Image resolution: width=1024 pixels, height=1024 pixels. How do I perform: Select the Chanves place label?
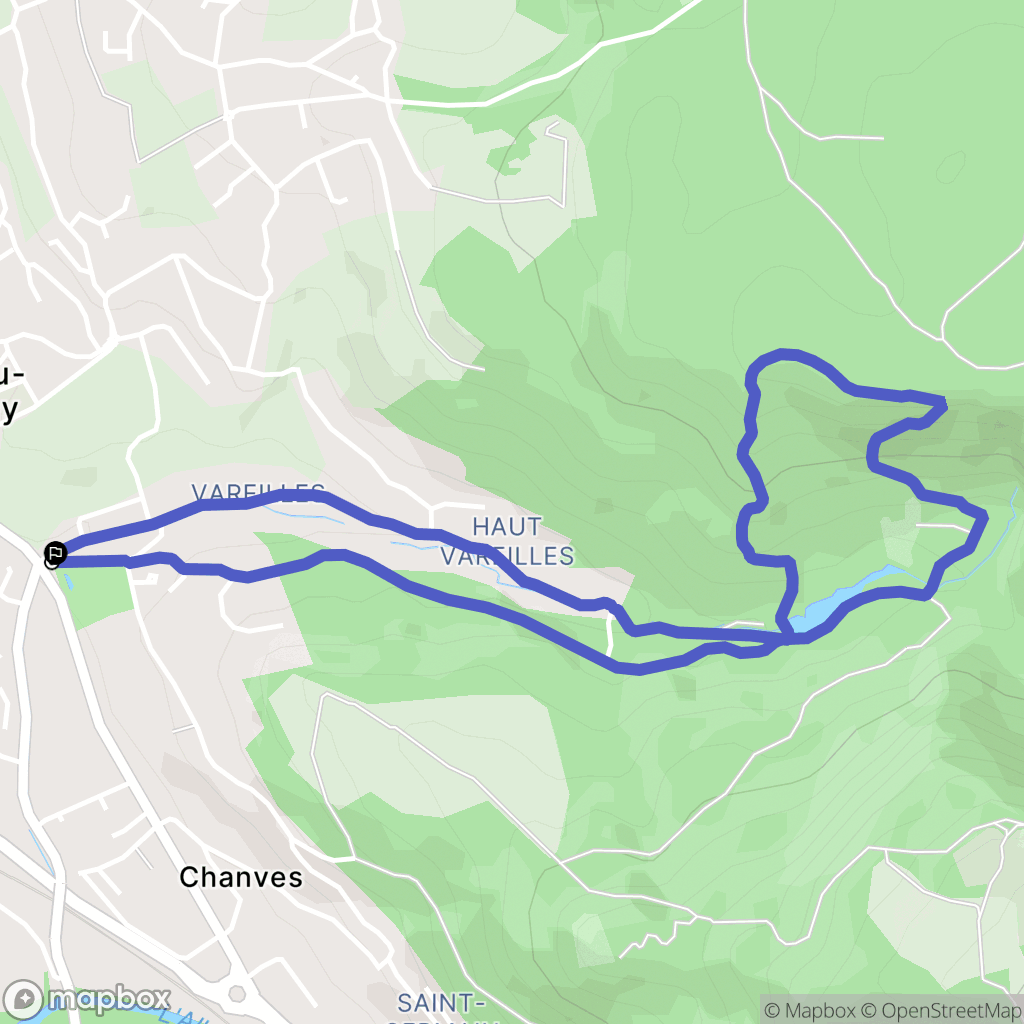point(241,878)
